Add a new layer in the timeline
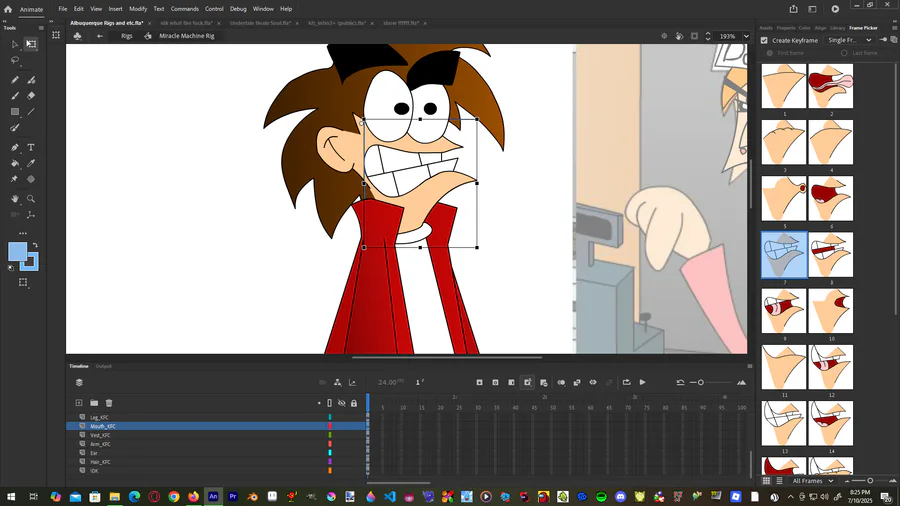 coord(79,403)
